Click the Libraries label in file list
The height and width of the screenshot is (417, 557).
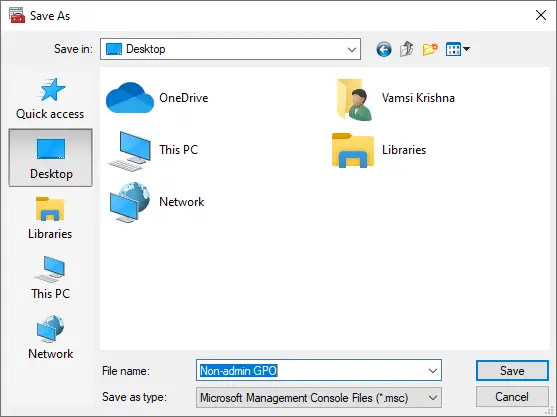(x=404, y=150)
